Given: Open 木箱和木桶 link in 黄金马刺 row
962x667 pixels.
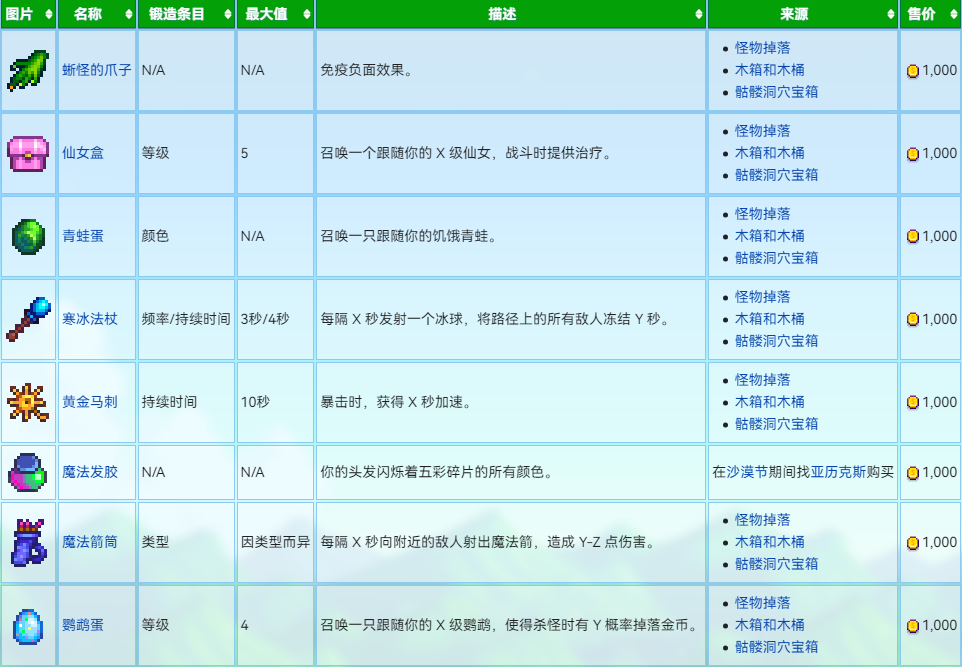Looking at the screenshot, I should point(769,402).
